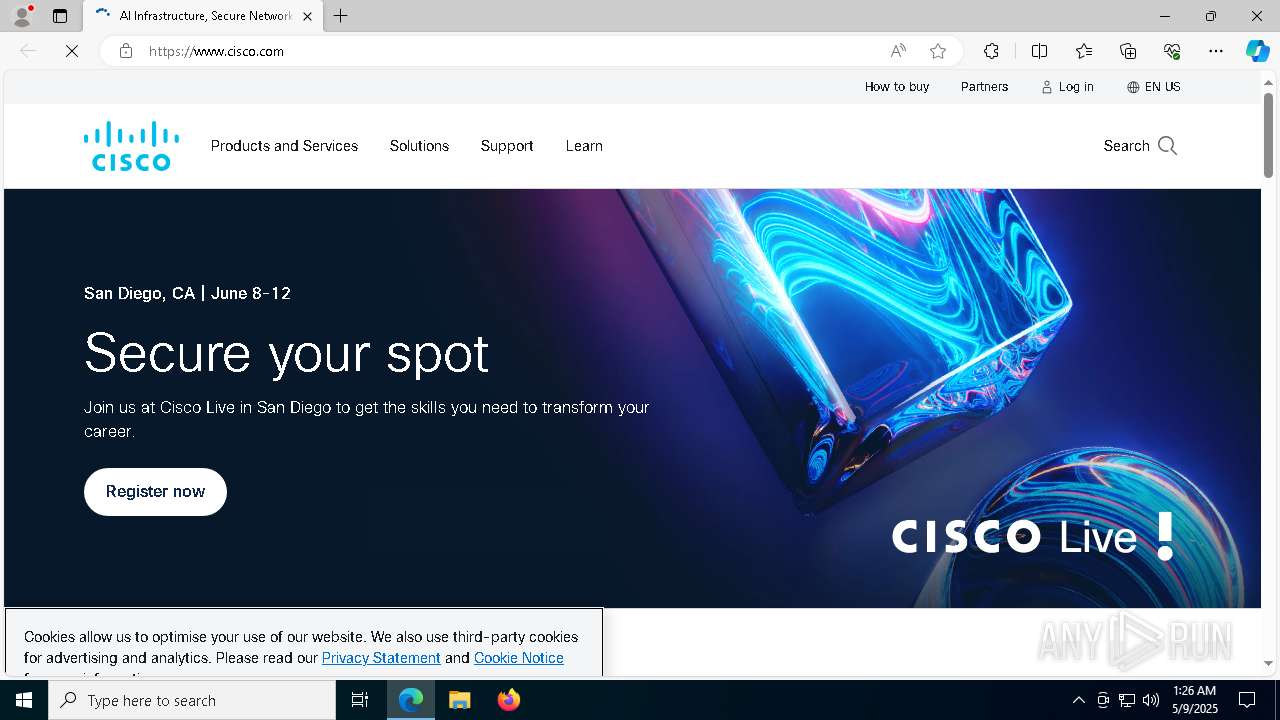
Task: Show hidden tray icons chevron
Action: tap(1078, 700)
